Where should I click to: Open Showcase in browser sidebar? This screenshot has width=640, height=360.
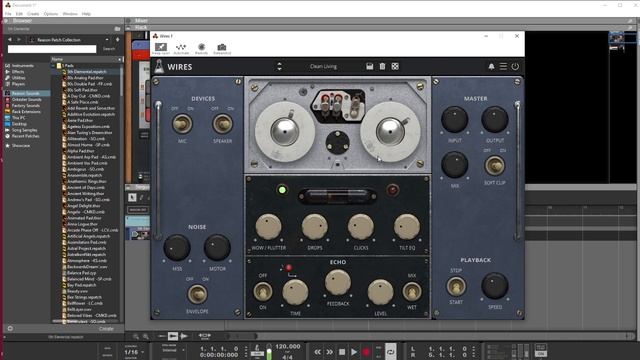[x=21, y=145]
